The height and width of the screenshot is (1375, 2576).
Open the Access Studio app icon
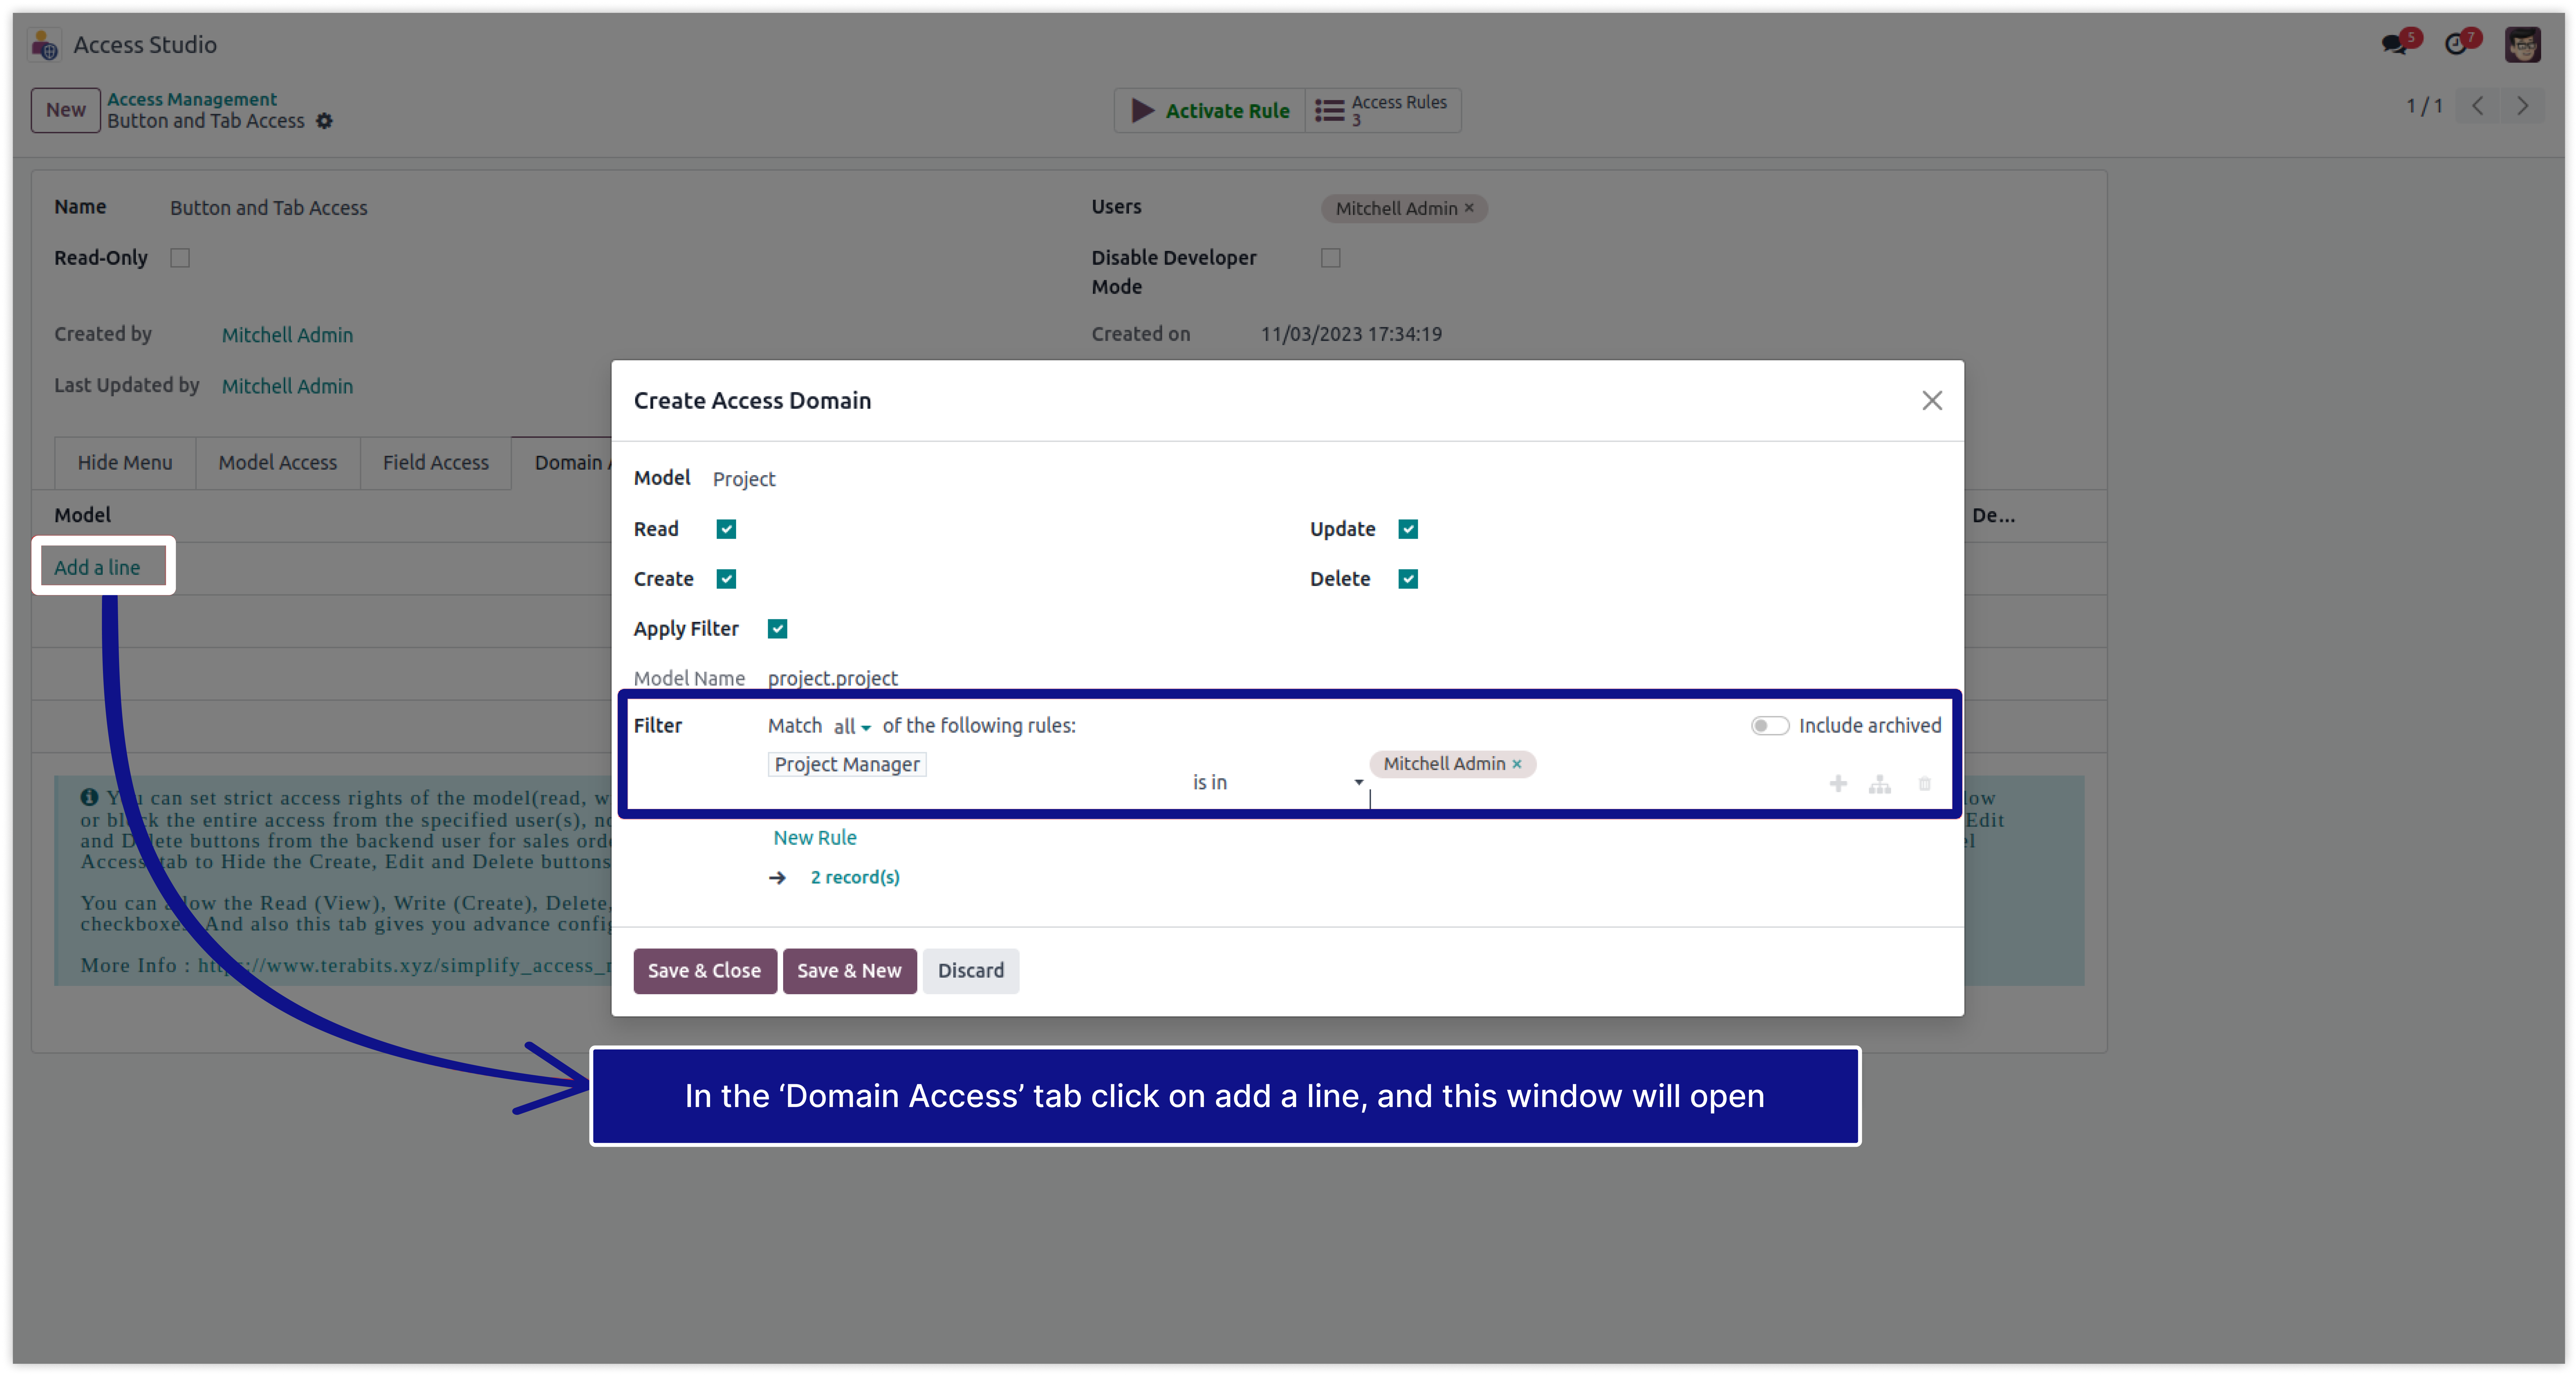(44, 45)
